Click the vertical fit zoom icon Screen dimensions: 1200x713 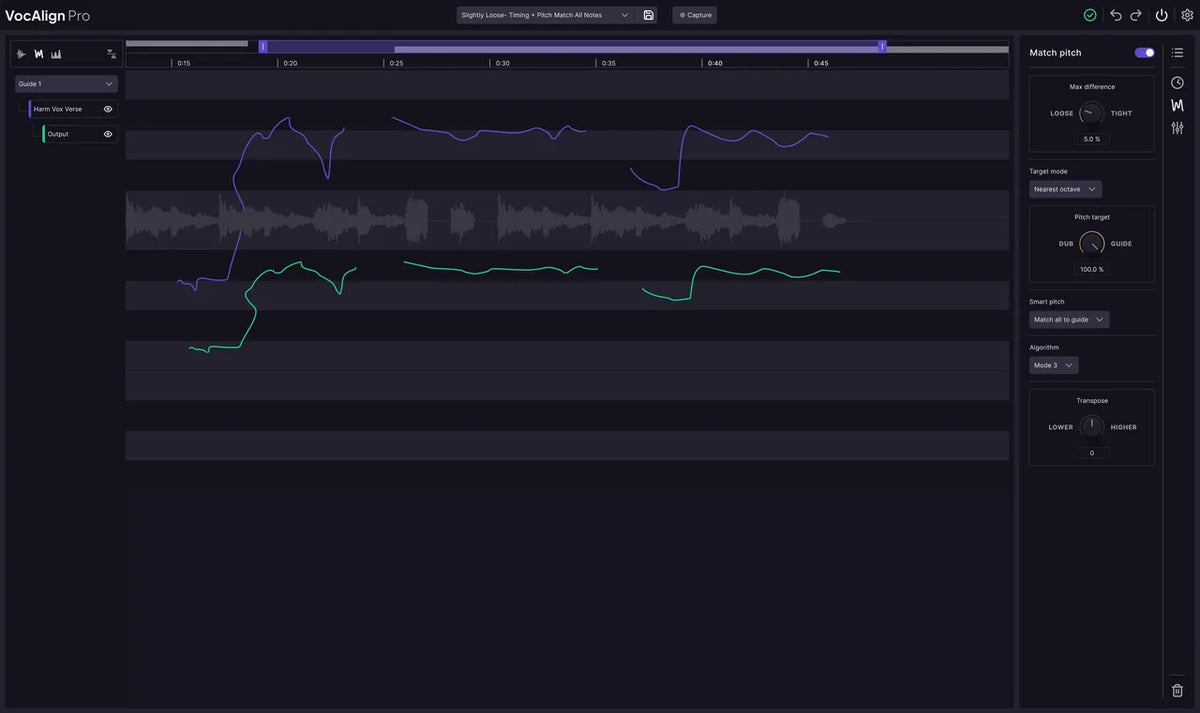tap(111, 54)
